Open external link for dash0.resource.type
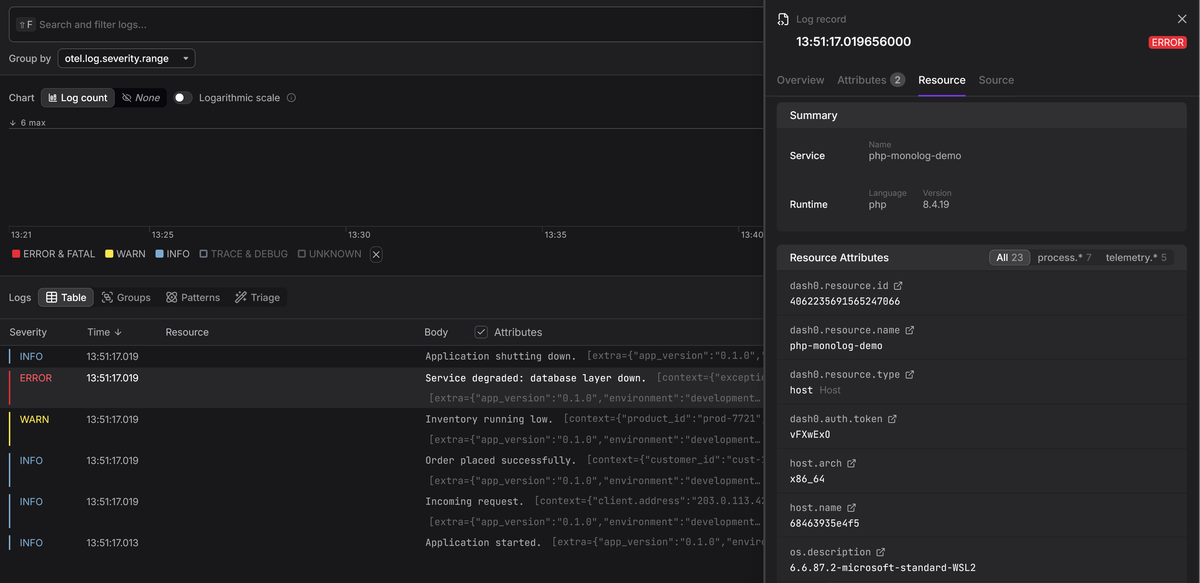The width and height of the screenshot is (1200, 583). click(910, 375)
